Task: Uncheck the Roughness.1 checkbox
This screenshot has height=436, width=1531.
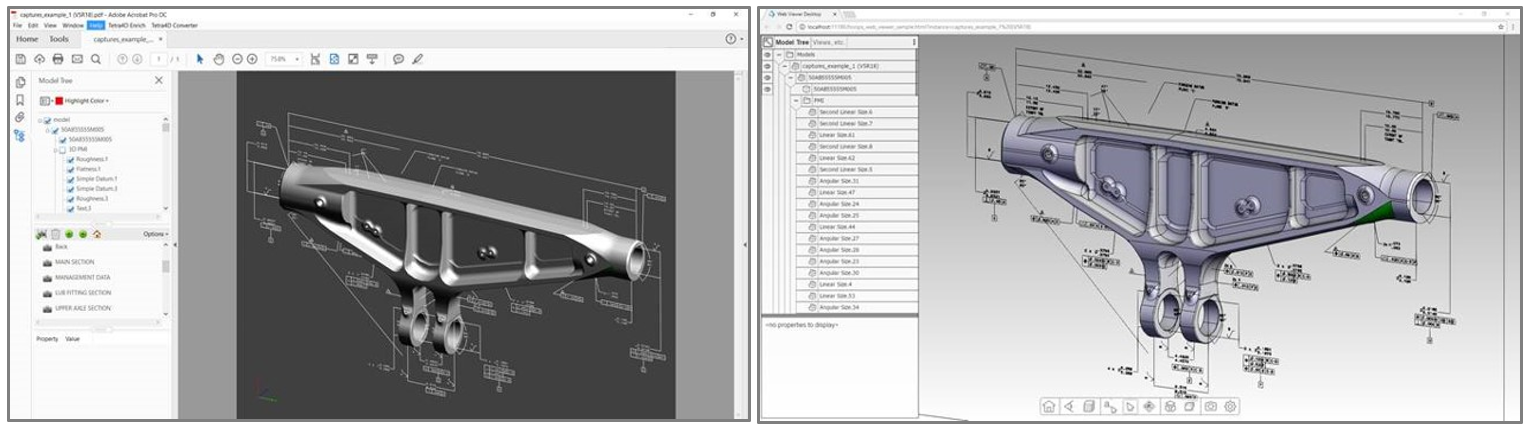Action: pos(70,159)
